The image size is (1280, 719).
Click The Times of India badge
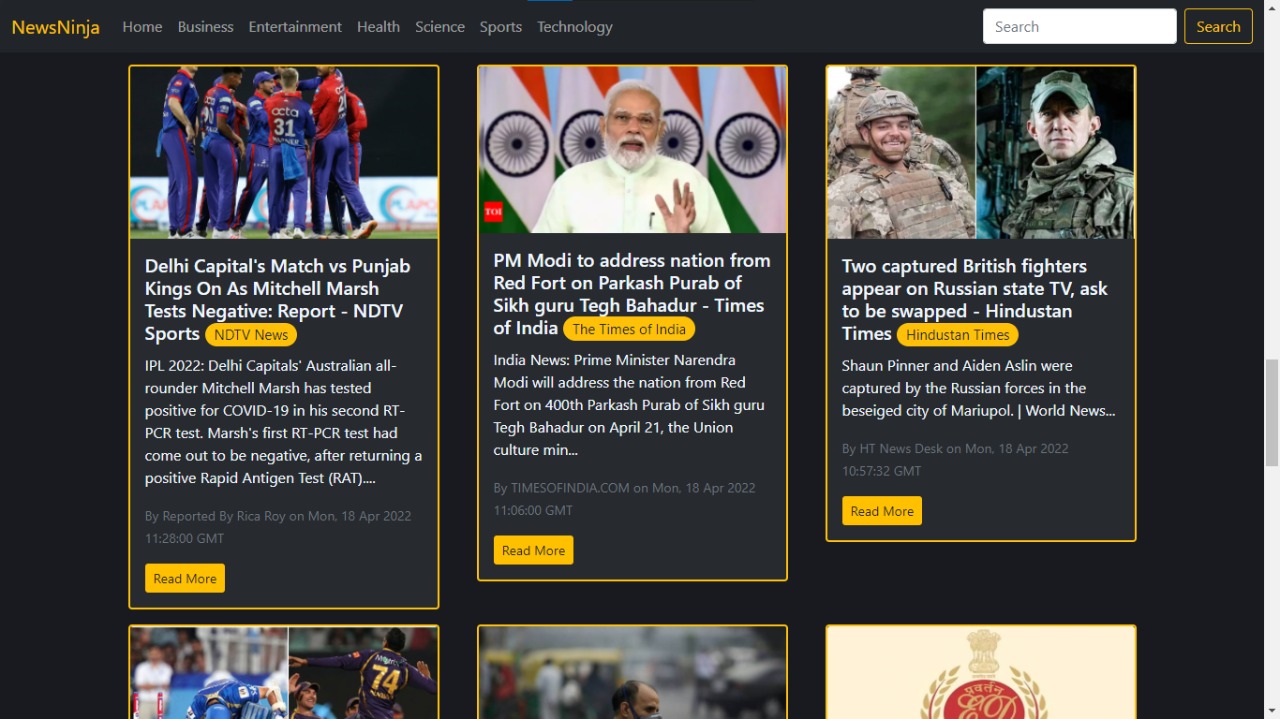pyautogui.click(x=629, y=329)
